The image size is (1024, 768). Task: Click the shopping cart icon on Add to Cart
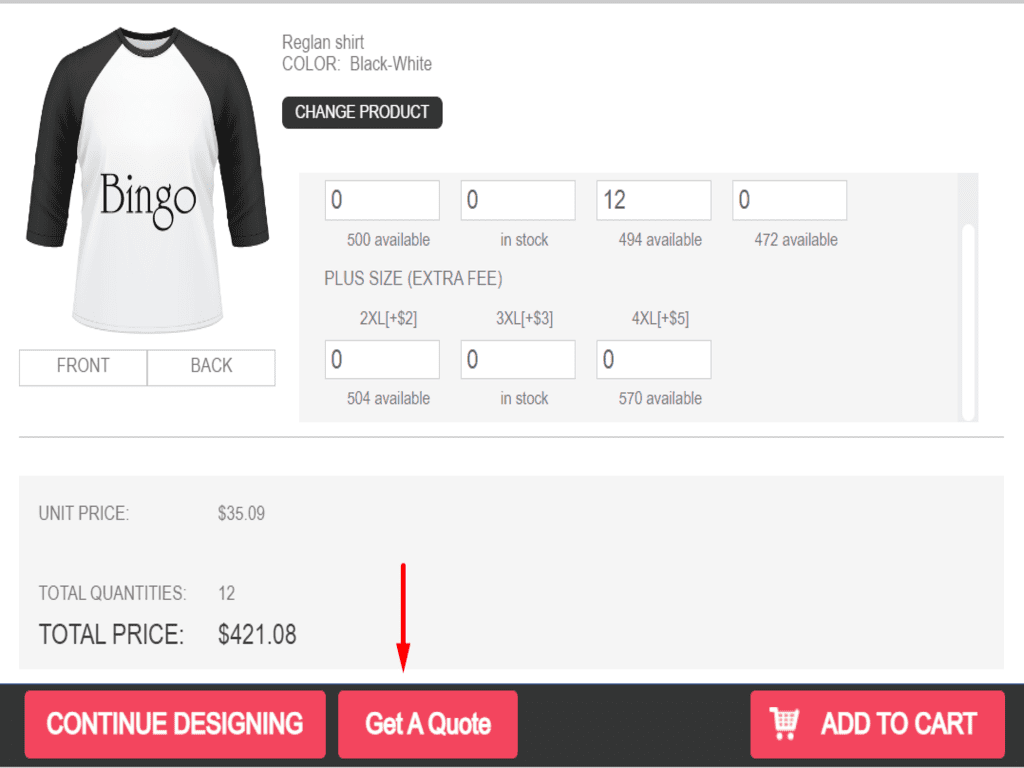785,722
